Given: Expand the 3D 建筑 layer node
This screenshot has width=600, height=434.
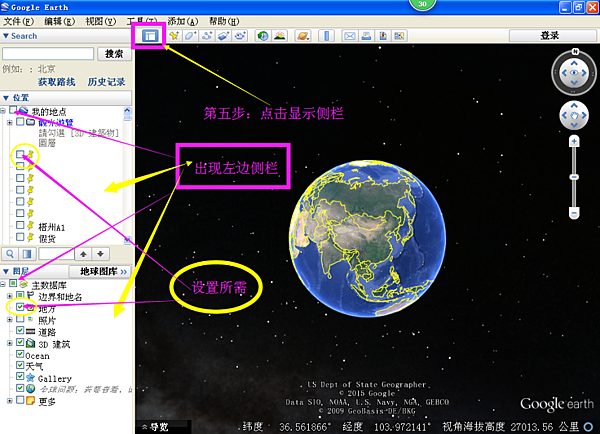Looking at the screenshot, I should click(10, 343).
